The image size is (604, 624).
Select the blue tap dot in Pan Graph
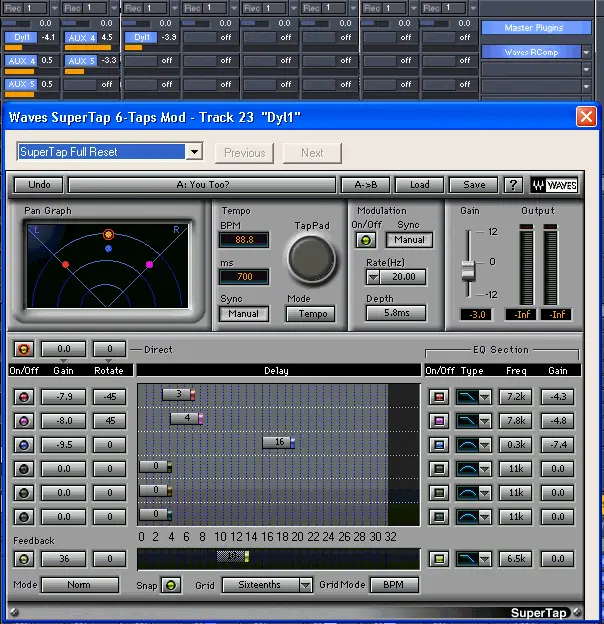click(x=109, y=249)
